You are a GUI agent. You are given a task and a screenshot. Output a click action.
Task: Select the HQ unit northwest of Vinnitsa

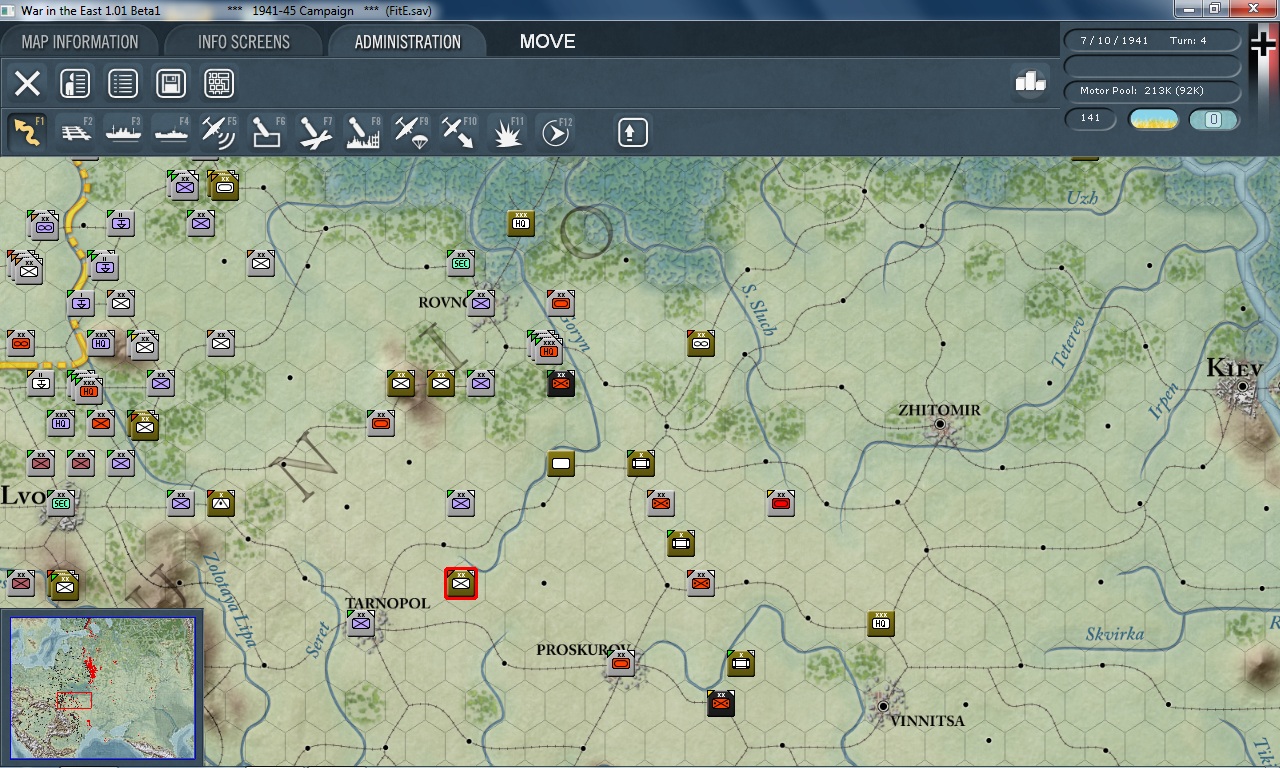[x=881, y=623]
